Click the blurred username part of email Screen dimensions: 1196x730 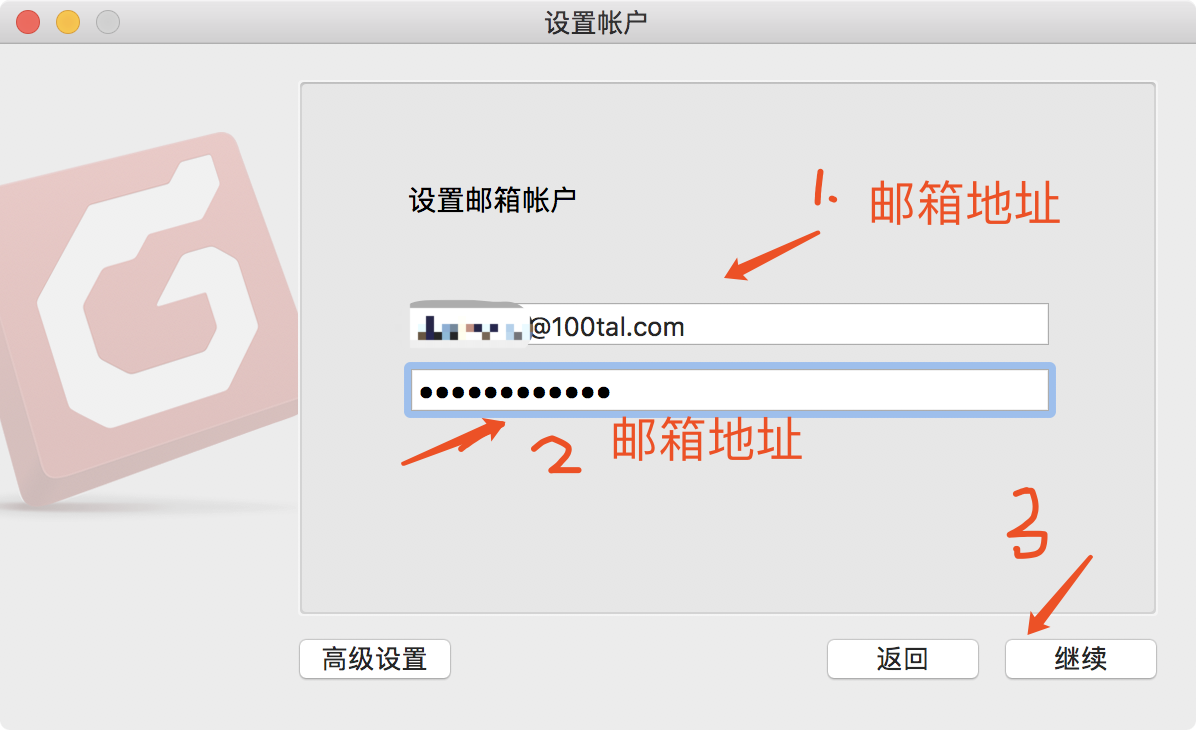(468, 326)
